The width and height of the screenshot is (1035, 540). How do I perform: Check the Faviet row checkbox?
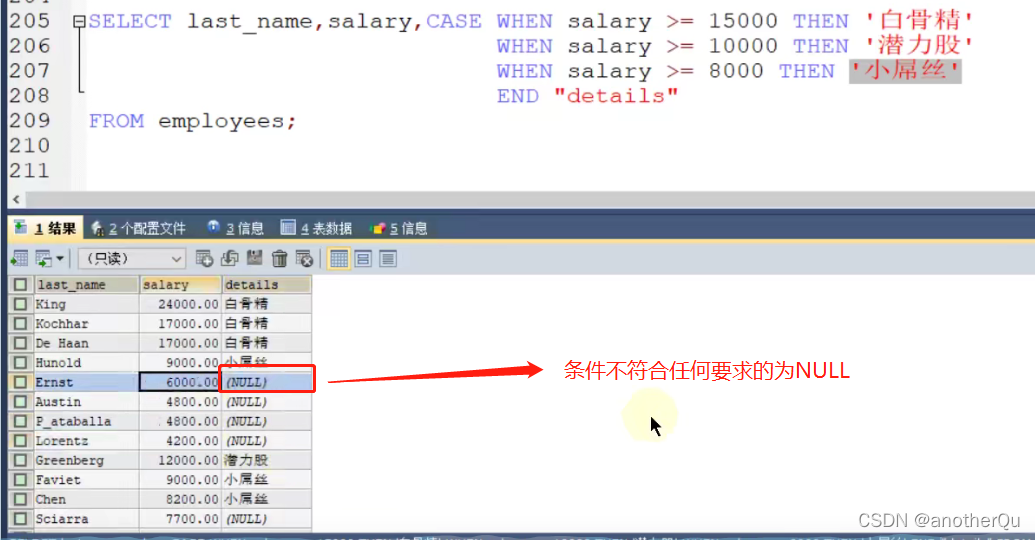[x=20, y=479]
